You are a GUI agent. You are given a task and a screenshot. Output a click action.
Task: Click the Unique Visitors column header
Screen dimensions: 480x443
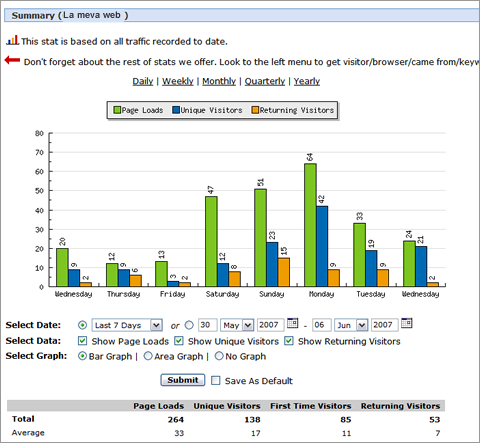coord(227,406)
